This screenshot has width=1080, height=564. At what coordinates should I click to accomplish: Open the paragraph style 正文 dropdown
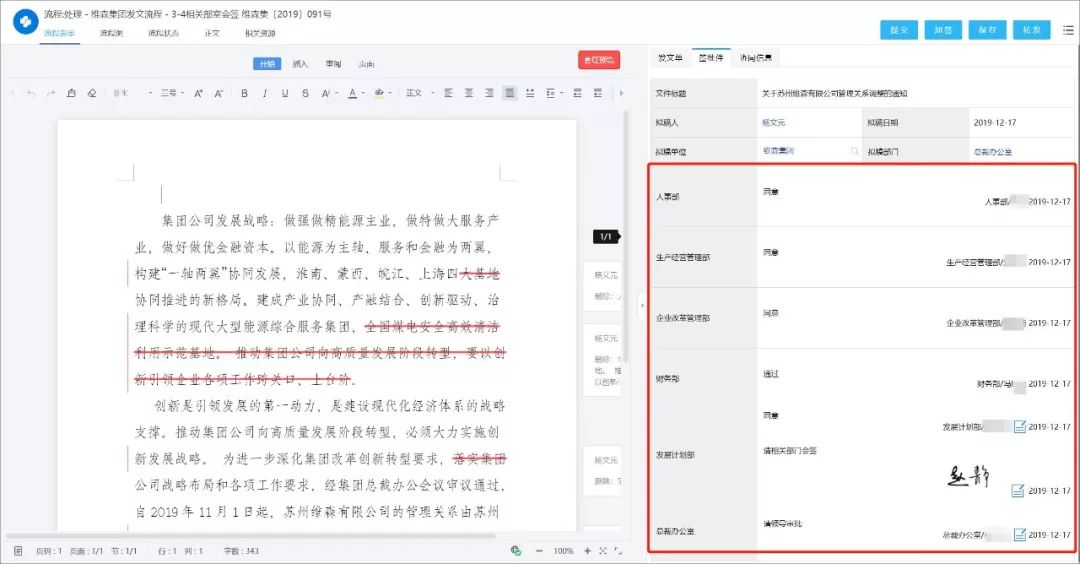[x=420, y=93]
